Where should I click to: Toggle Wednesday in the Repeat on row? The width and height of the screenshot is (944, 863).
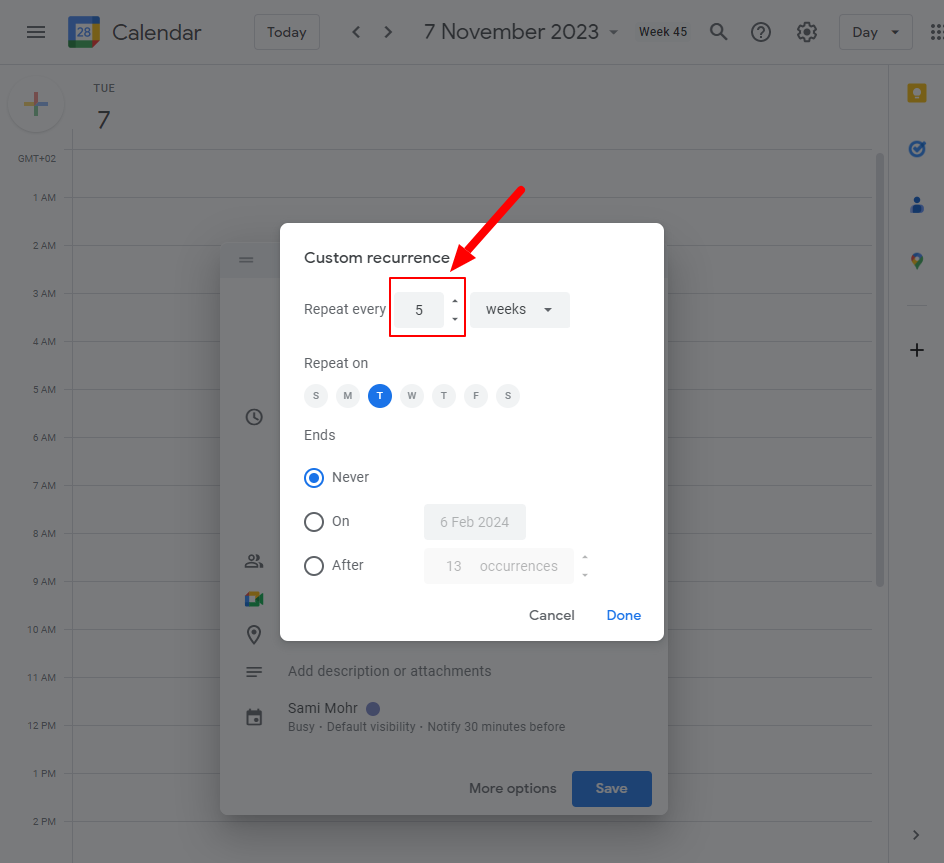click(412, 396)
